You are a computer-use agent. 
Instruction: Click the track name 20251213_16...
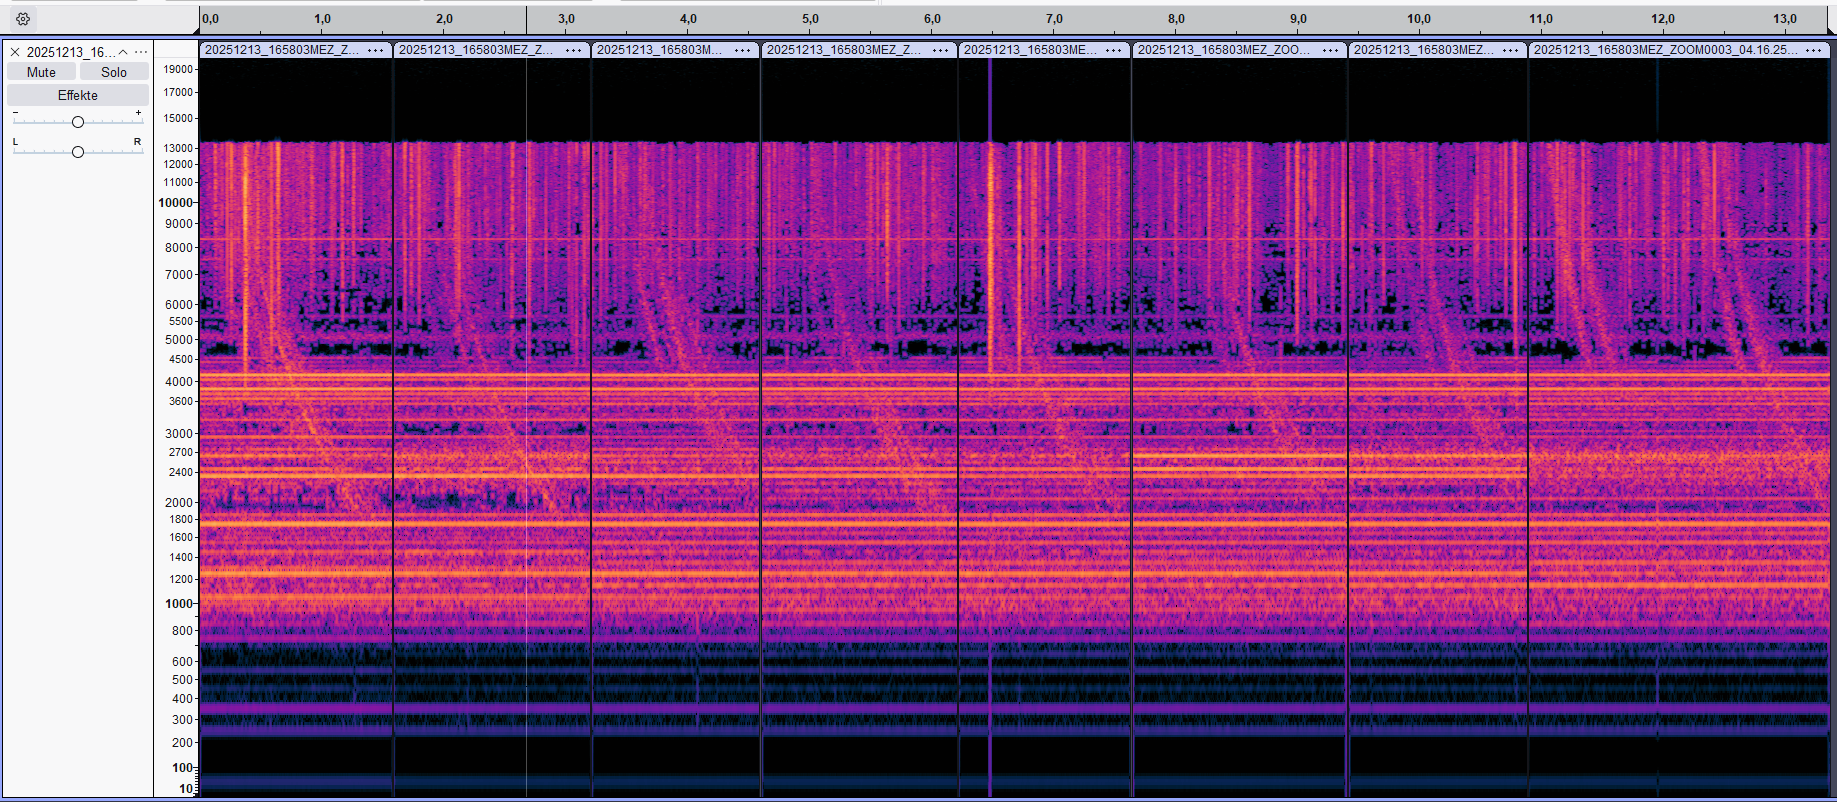[x=70, y=52]
